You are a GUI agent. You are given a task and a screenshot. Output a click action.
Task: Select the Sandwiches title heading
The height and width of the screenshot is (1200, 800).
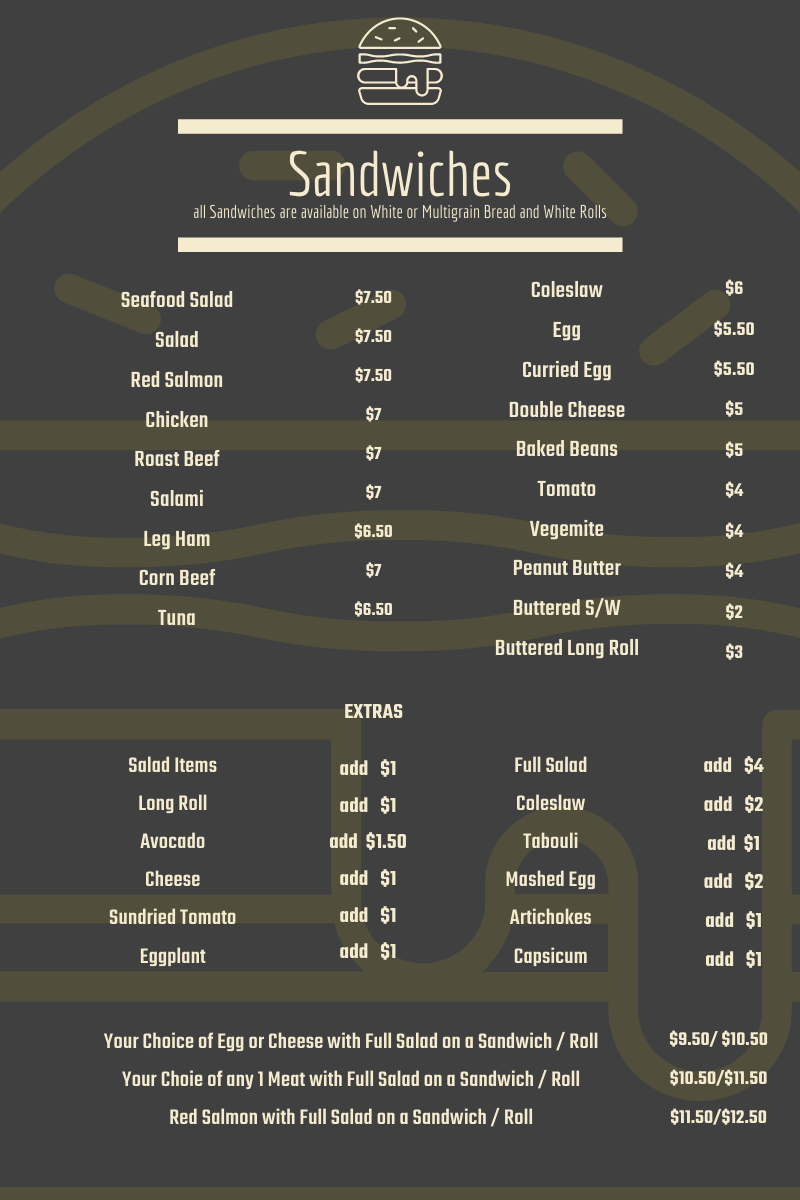coord(400,175)
